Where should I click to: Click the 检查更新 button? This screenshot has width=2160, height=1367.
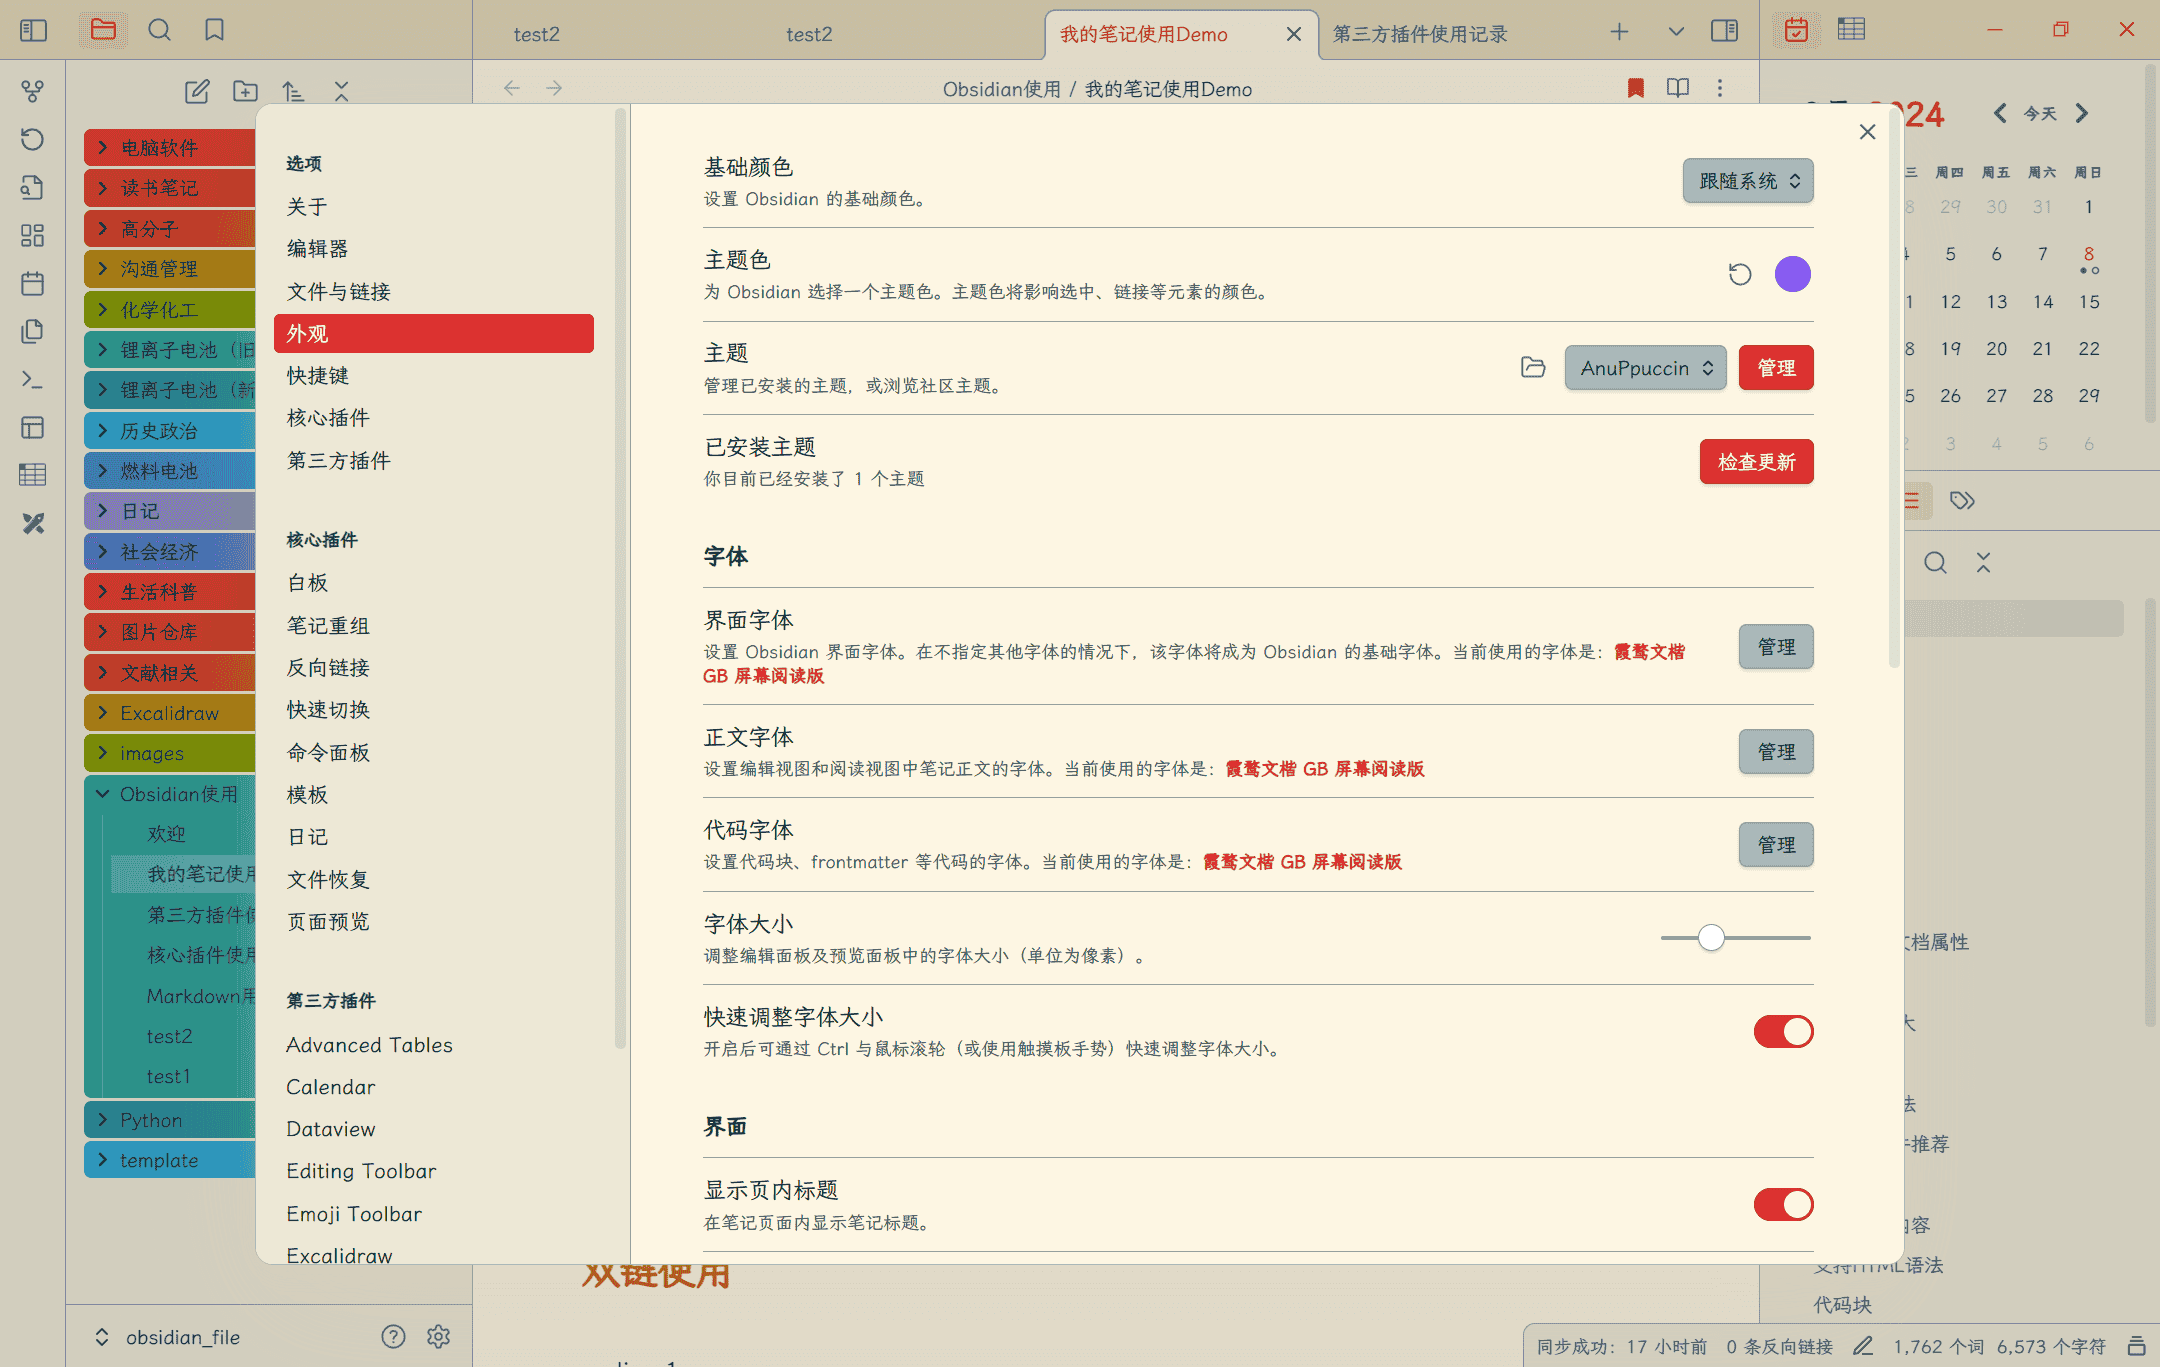click(x=1756, y=462)
